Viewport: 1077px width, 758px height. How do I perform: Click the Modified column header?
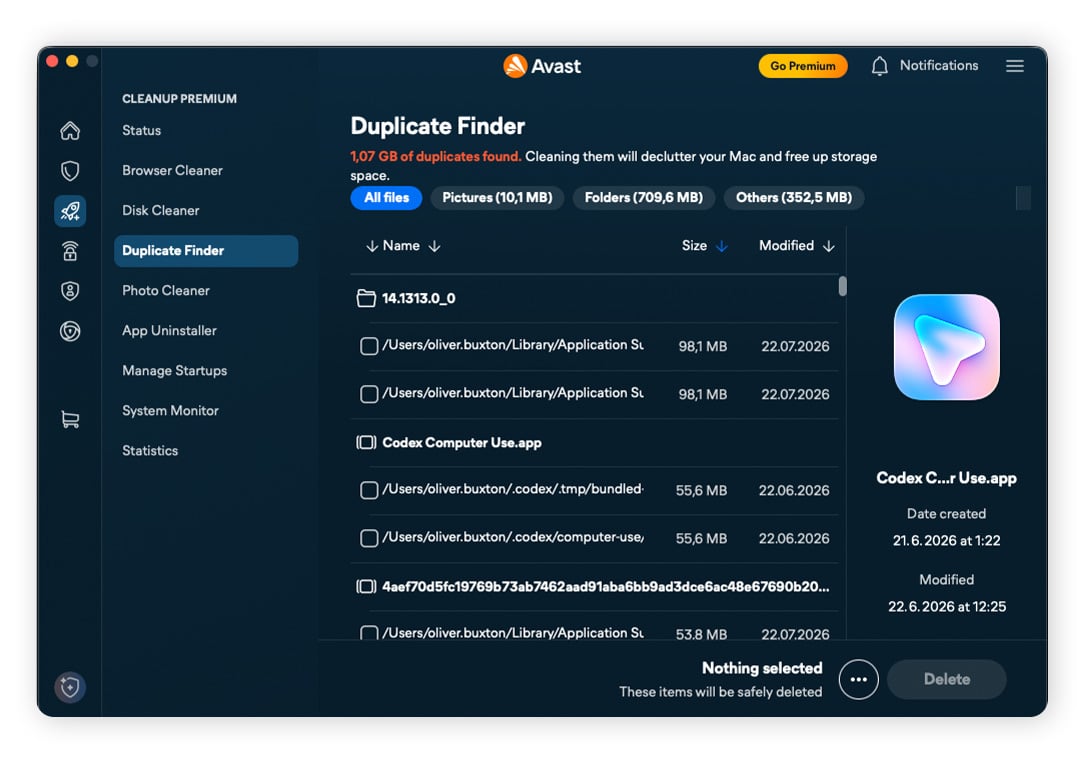point(786,246)
